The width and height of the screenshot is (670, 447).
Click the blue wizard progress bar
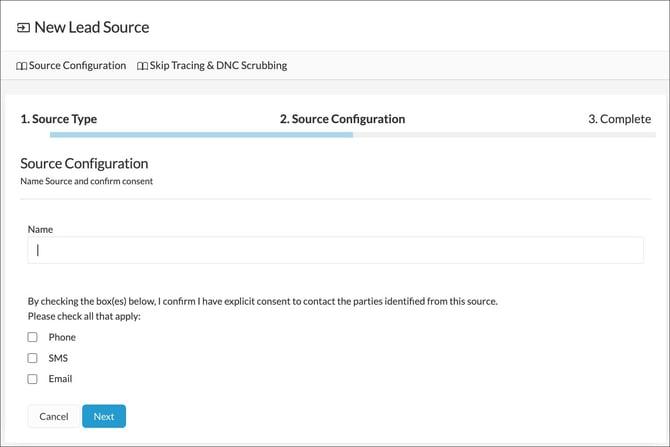click(200, 134)
